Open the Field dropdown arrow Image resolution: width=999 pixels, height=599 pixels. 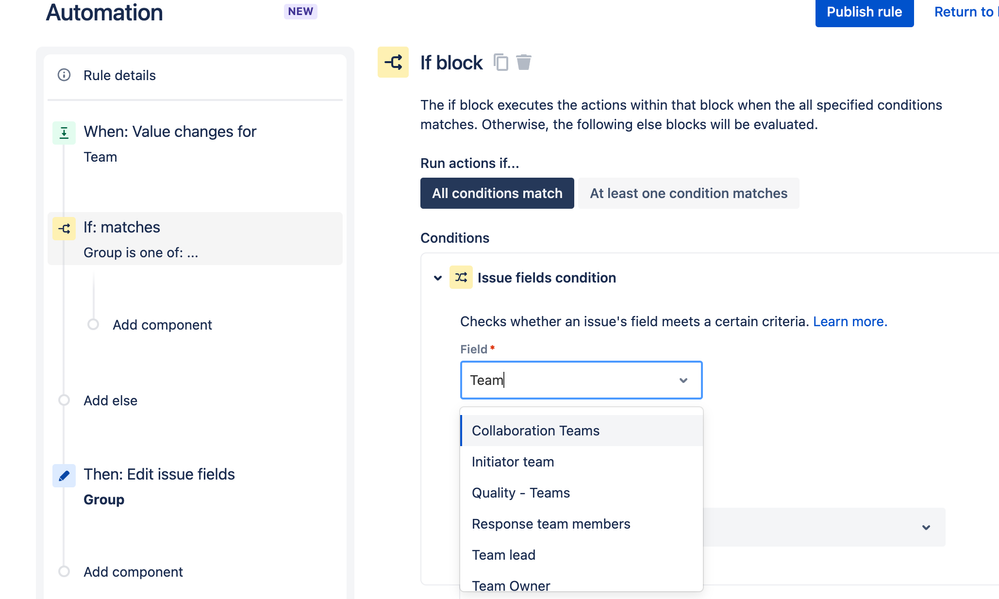[x=683, y=380]
